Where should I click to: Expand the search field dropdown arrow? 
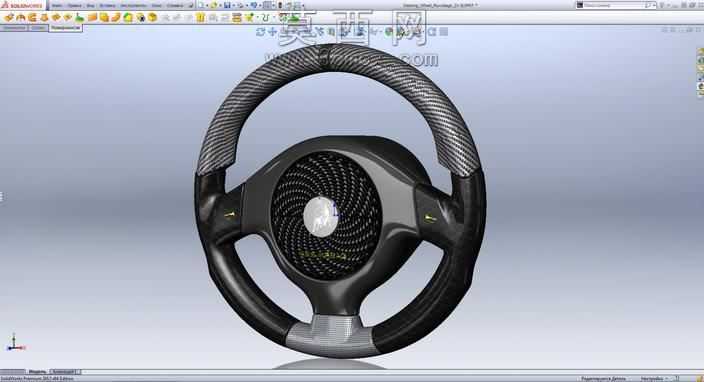[x=654, y=5]
